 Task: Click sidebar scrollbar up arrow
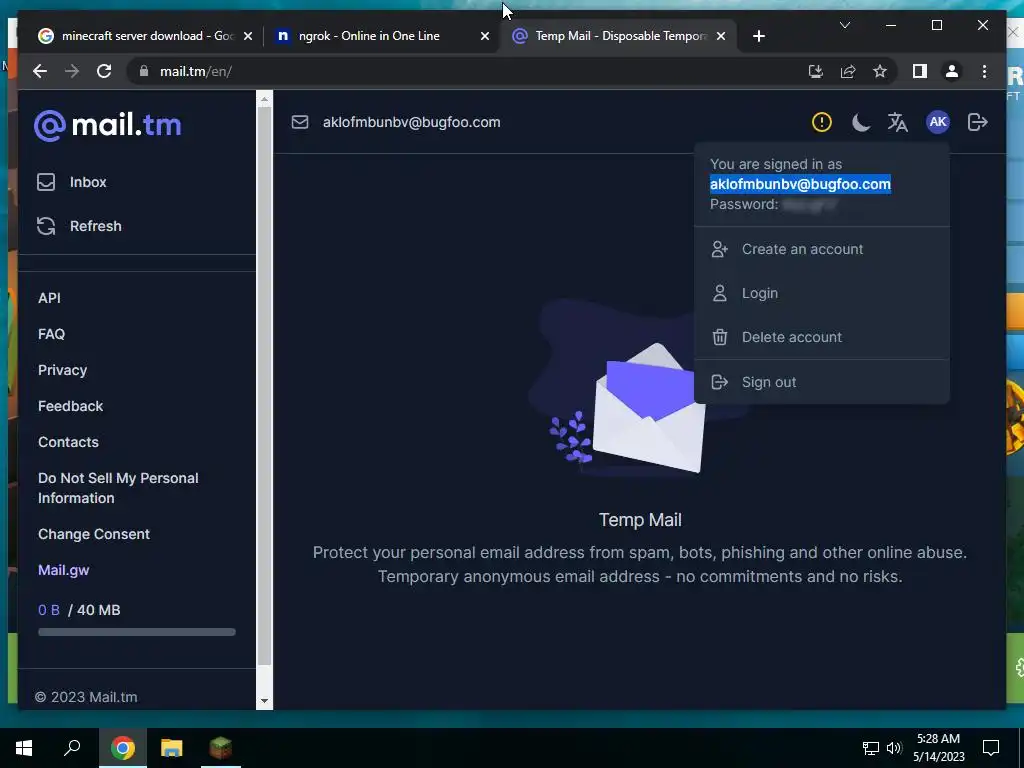264,99
